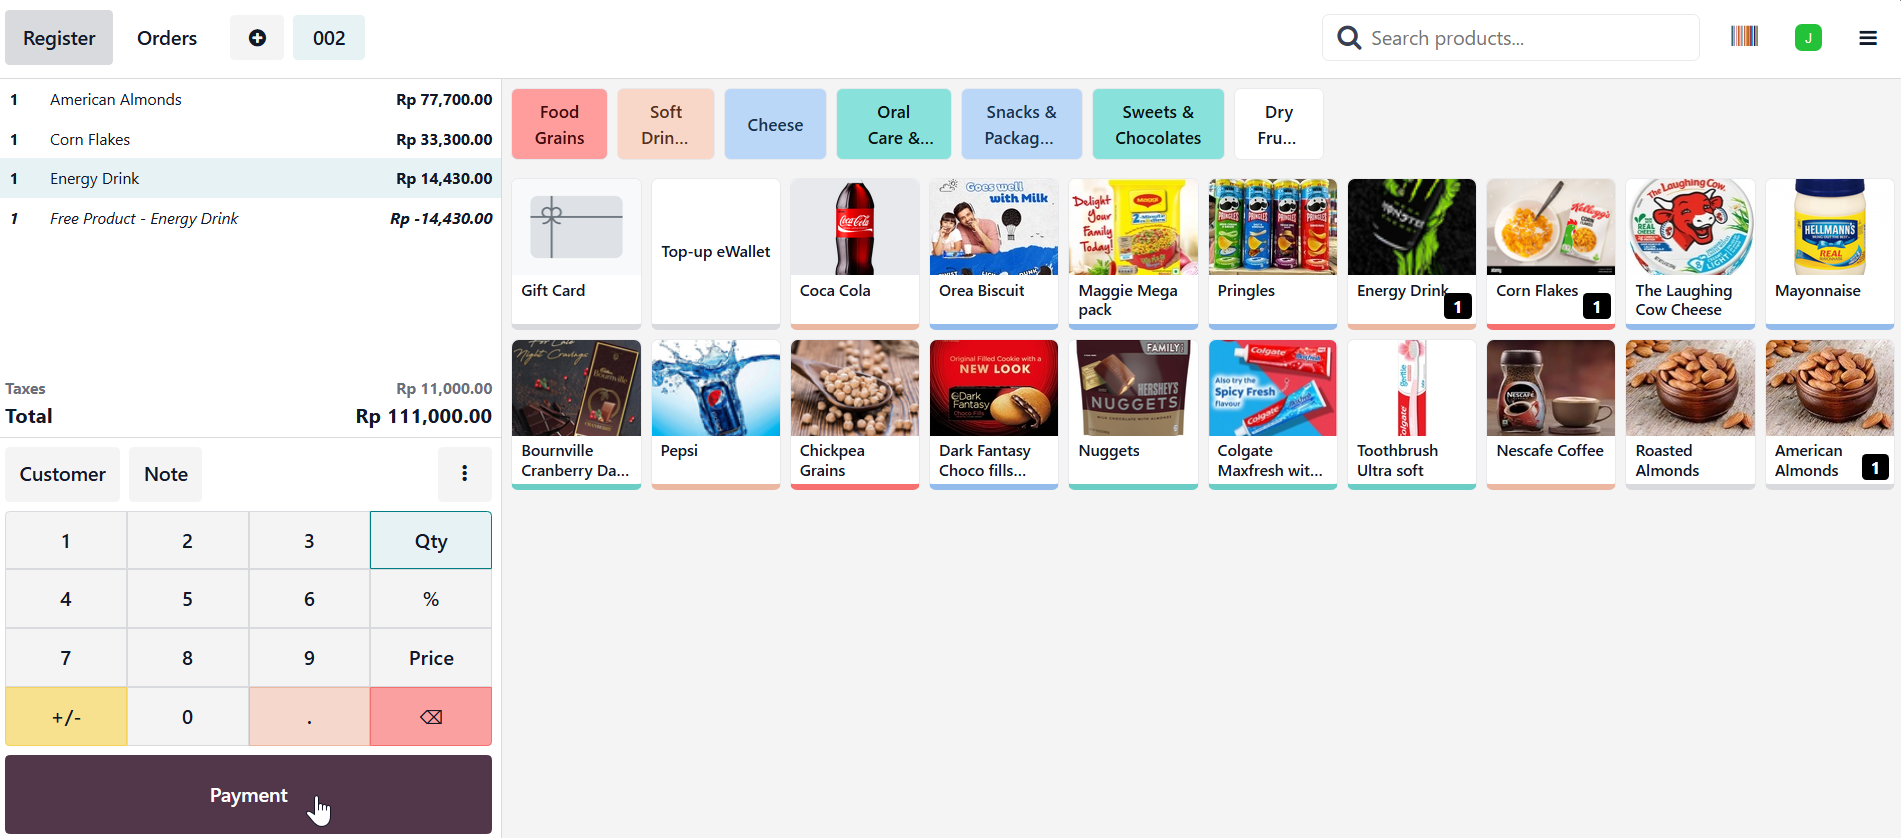The width and height of the screenshot is (1901, 838).
Task: Click the Customer button
Action: pos(62,474)
